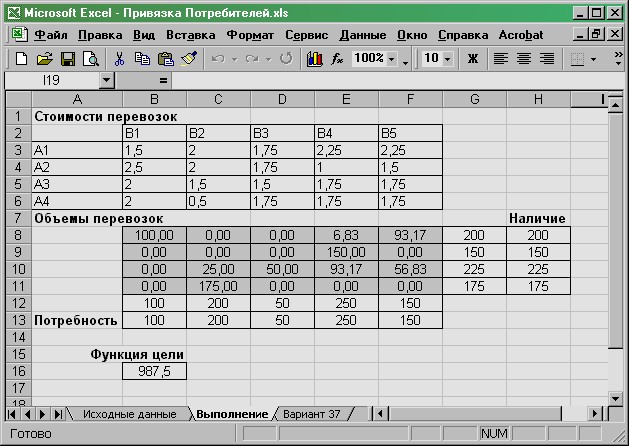Image resolution: width=629 pixels, height=446 pixels.
Task: Center text alignment
Action: point(524,59)
